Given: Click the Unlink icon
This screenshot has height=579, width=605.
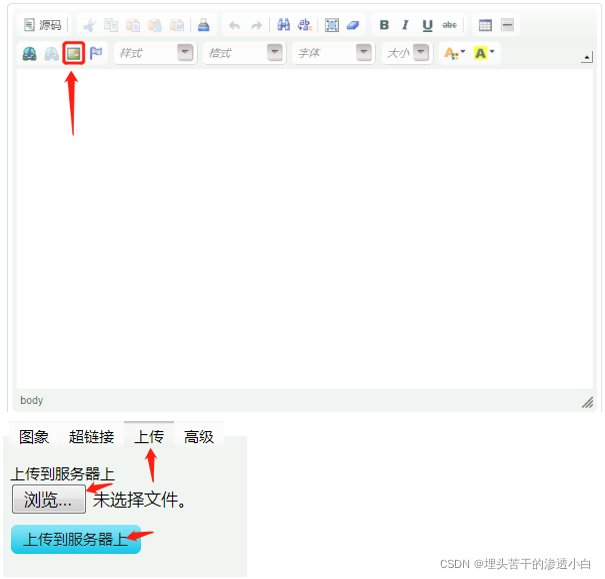Looking at the screenshot, I should pyautogui.click(x=51, y=53).
